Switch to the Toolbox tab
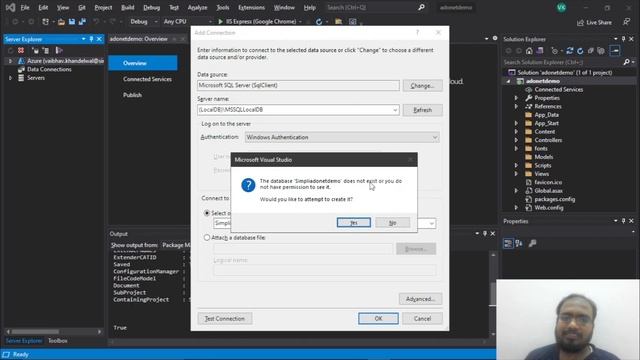The image size is (640, 360). pos(58,340)
